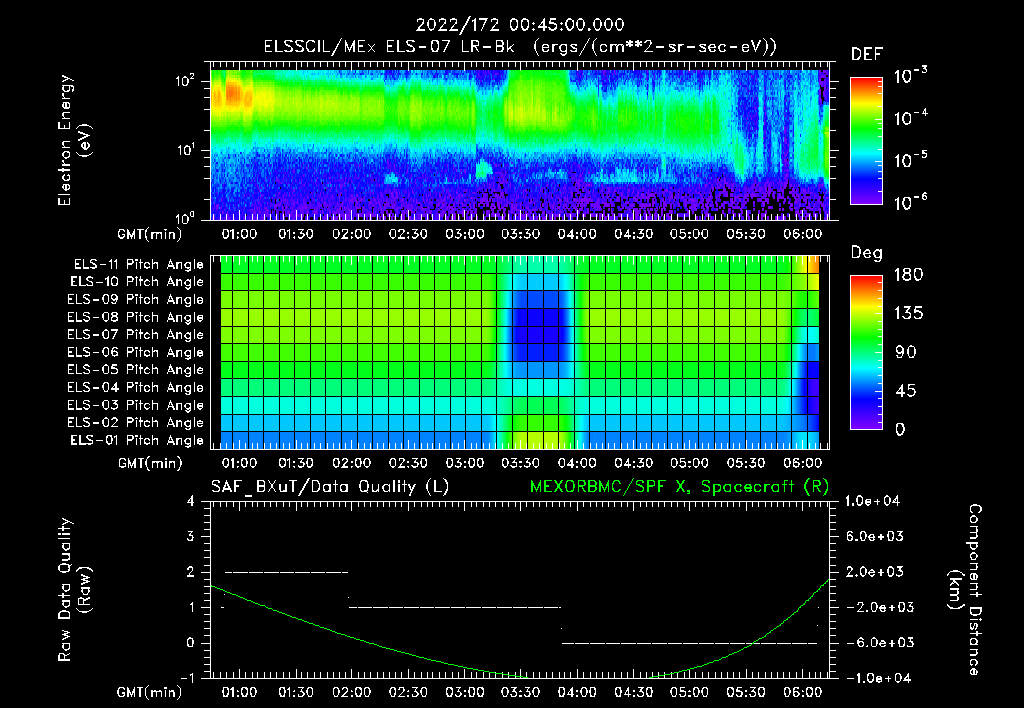The width and height of the screenshot is (1024, 708).
Task: Select the ELS-04 Pitch Angle row label
Action: coord(136,387)
